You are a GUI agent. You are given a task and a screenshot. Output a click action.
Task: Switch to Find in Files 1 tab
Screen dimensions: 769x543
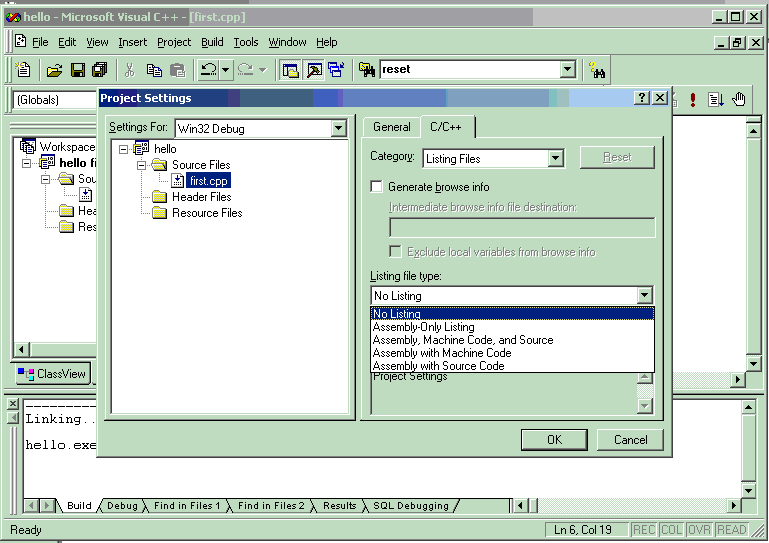tap(186, 506)
